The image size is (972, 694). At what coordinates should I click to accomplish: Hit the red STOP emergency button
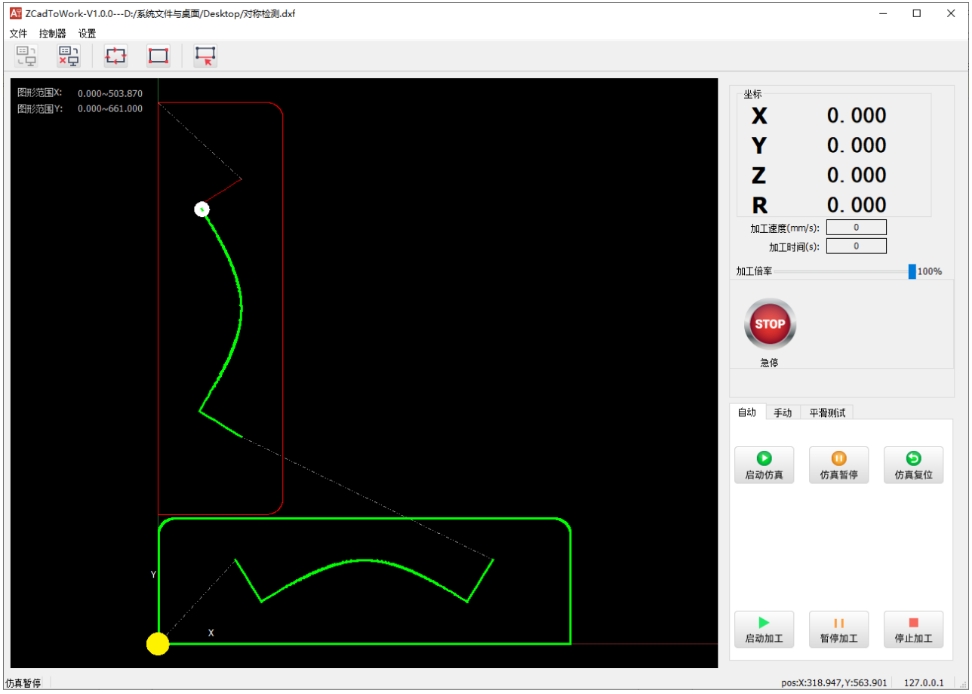click(770, 324)
